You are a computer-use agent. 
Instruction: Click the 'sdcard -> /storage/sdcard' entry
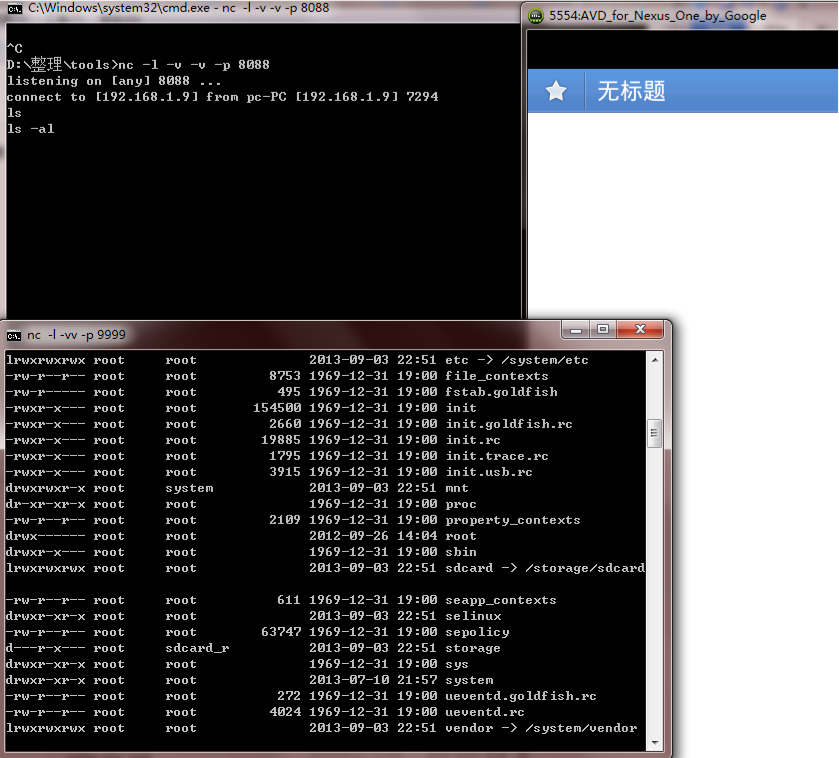(x=545, y=568)
